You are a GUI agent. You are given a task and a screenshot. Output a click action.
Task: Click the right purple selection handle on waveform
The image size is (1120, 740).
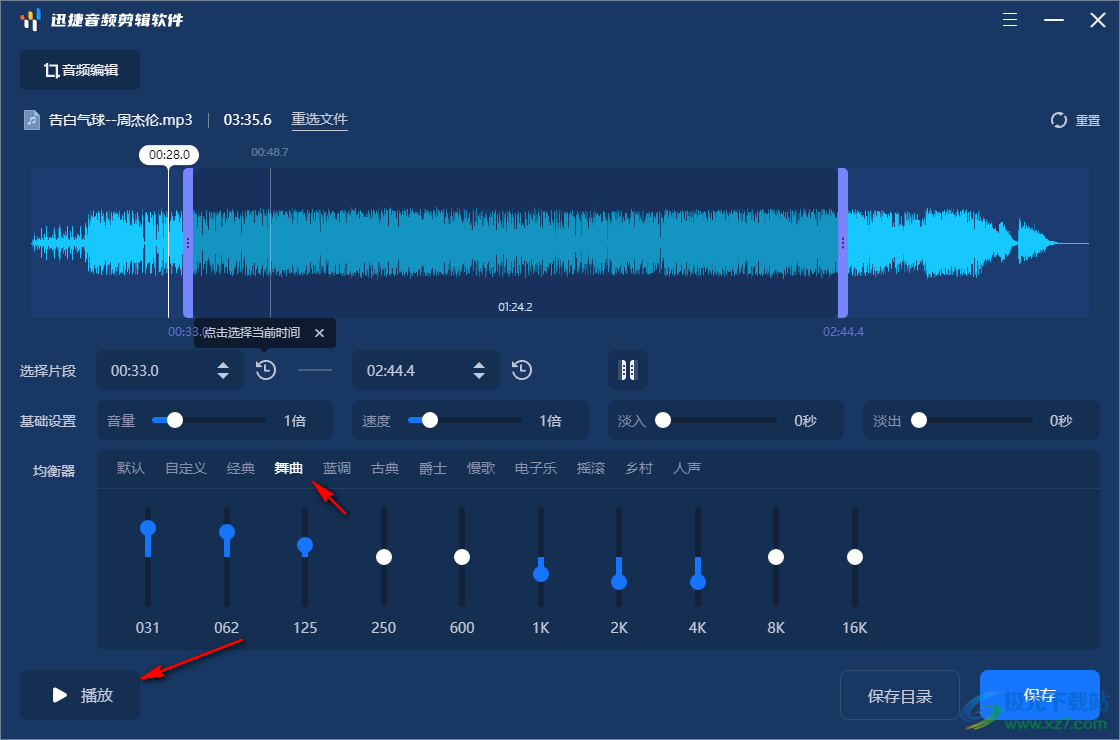pos(843,243)
